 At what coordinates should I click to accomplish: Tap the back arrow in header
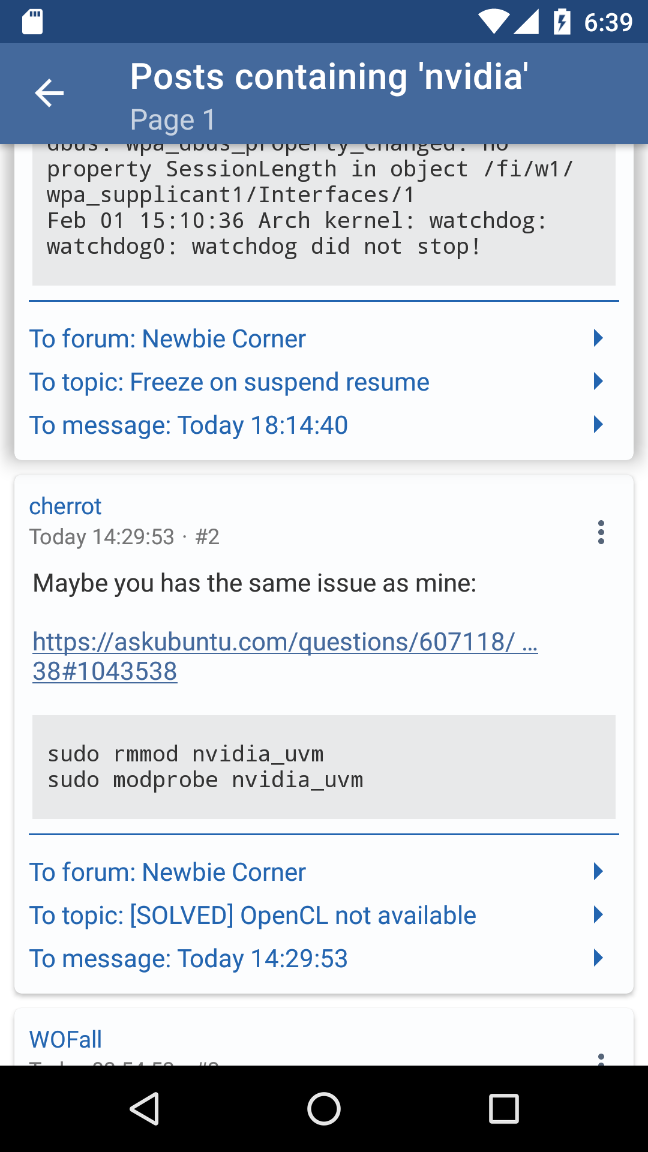49,94
